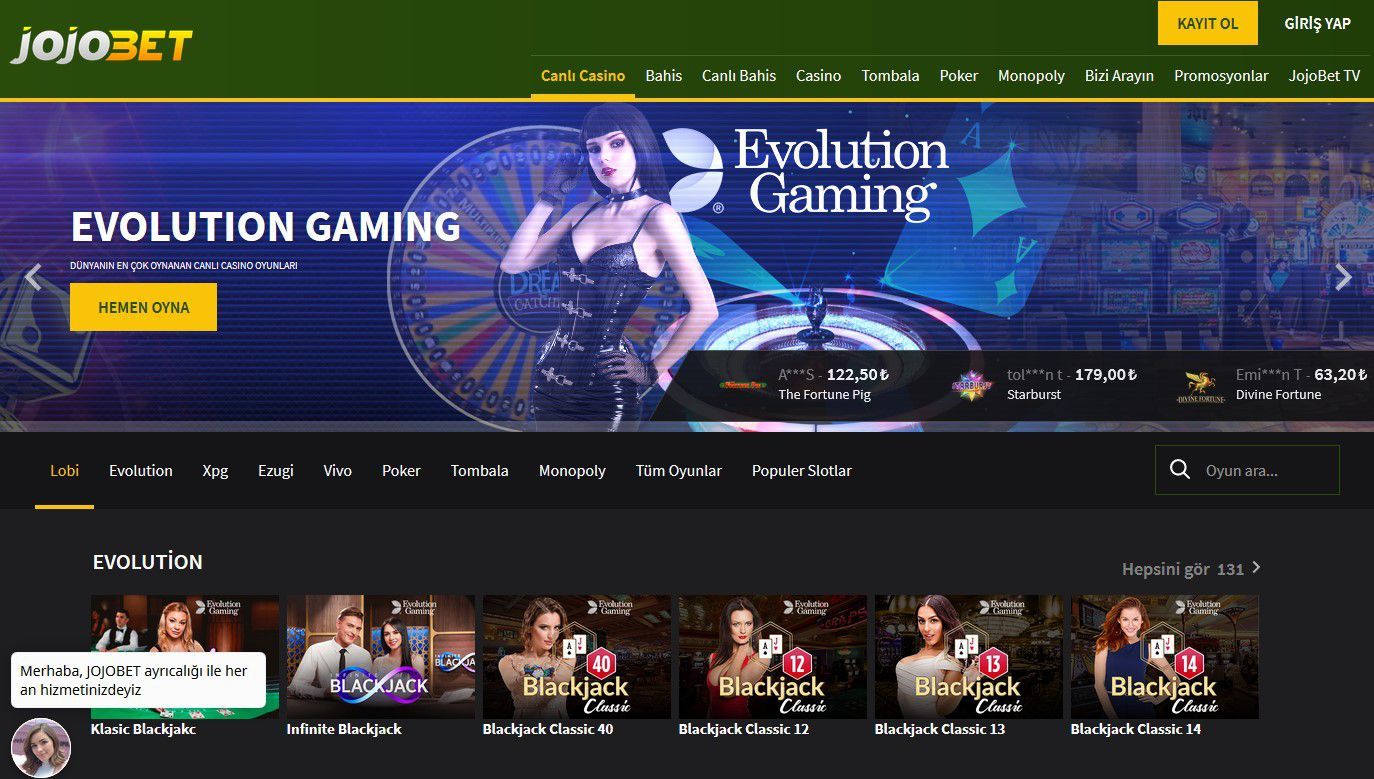Select the Populer Slotlar tab
The width and height of the screenshot is (1374, 779).
[x=802, y=471]
